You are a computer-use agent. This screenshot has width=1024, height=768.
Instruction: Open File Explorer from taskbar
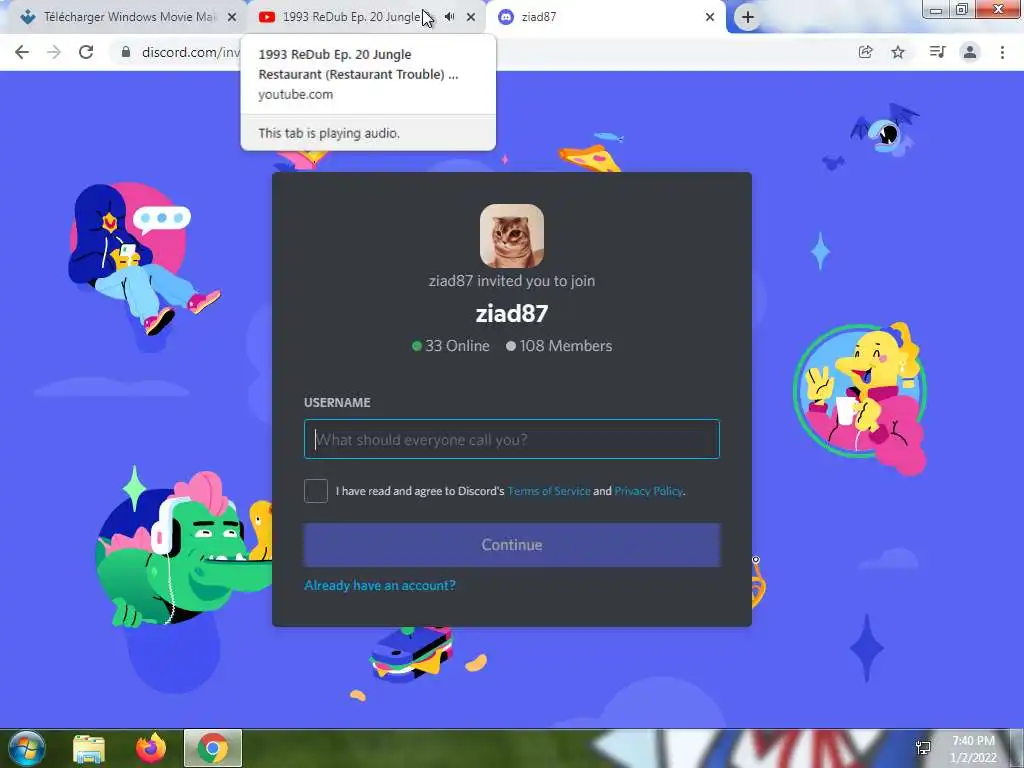click(89, 748)
